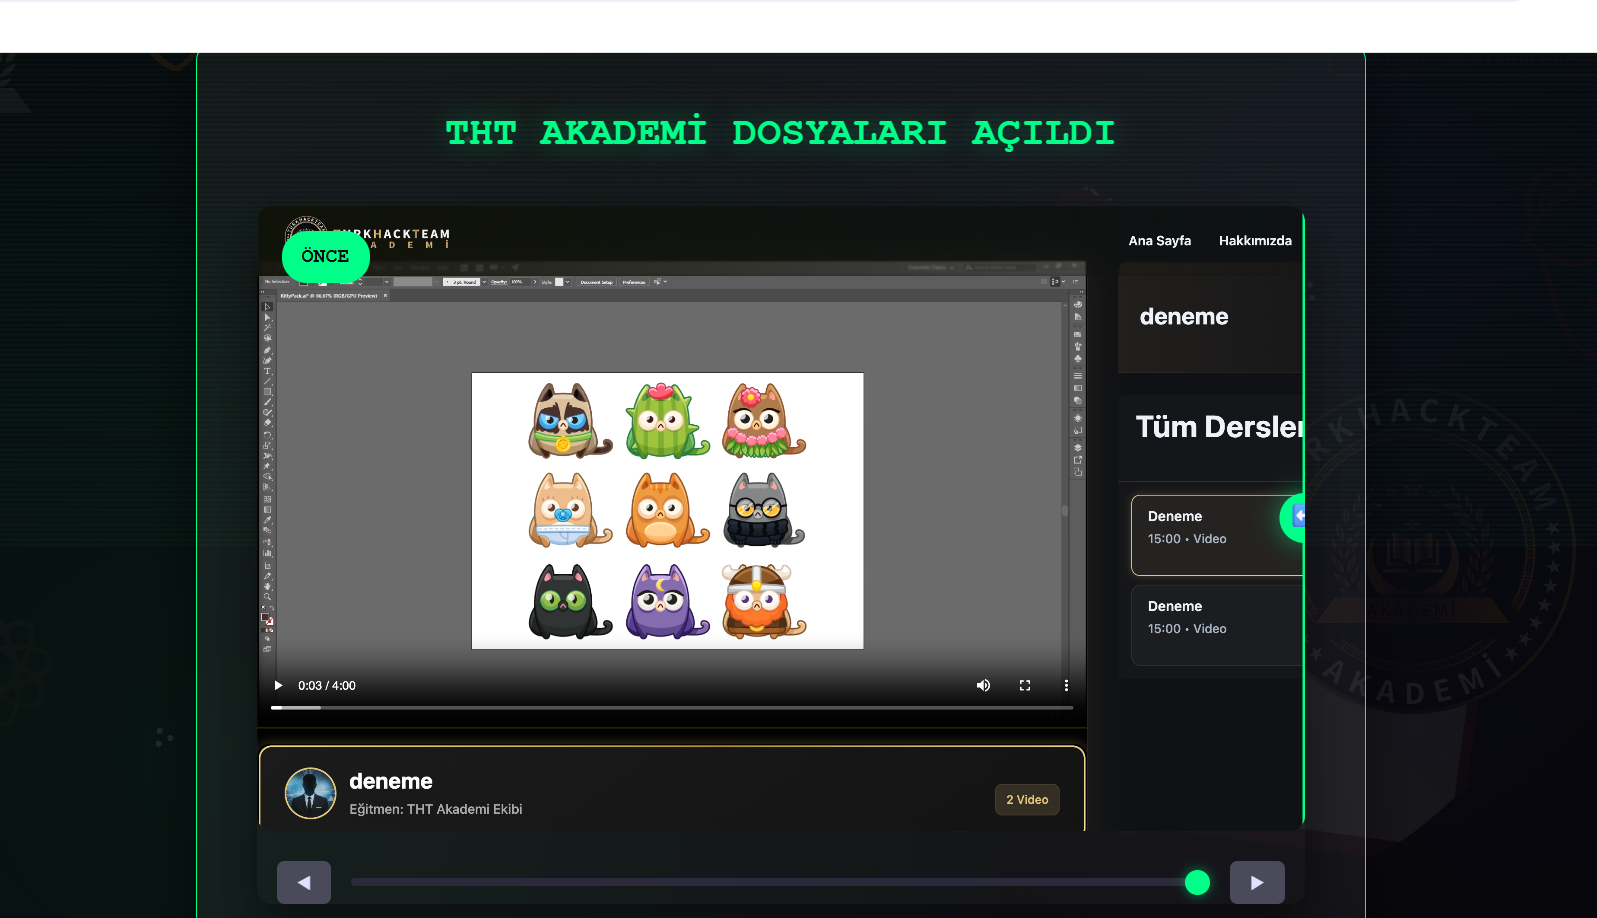Click the 2 Video badge
The width and height of the screenshot is (1597, 918).
tap(1027, 800)
